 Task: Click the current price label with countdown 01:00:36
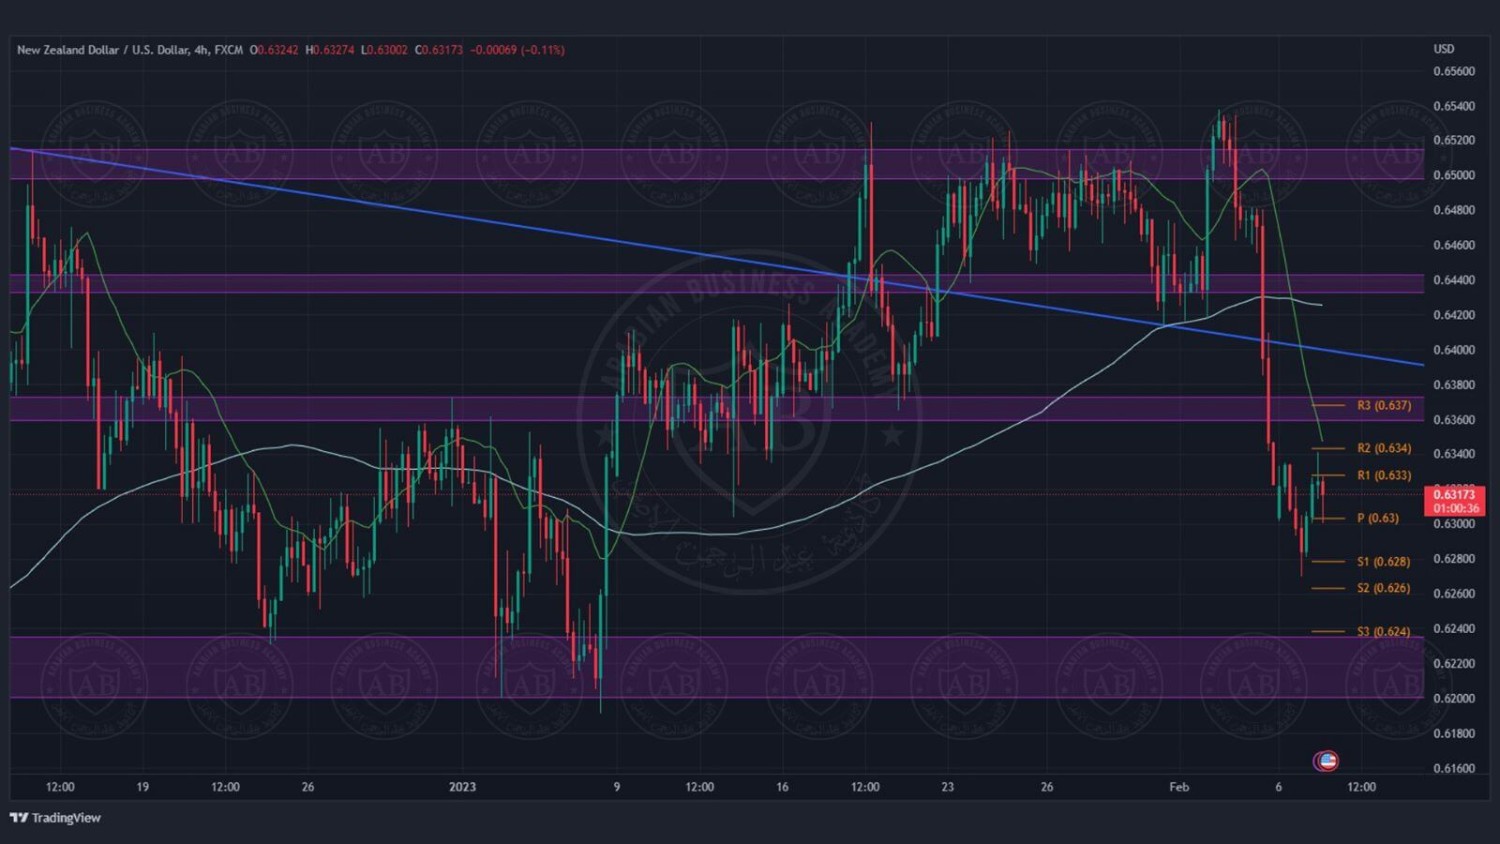pos(1454,501)
